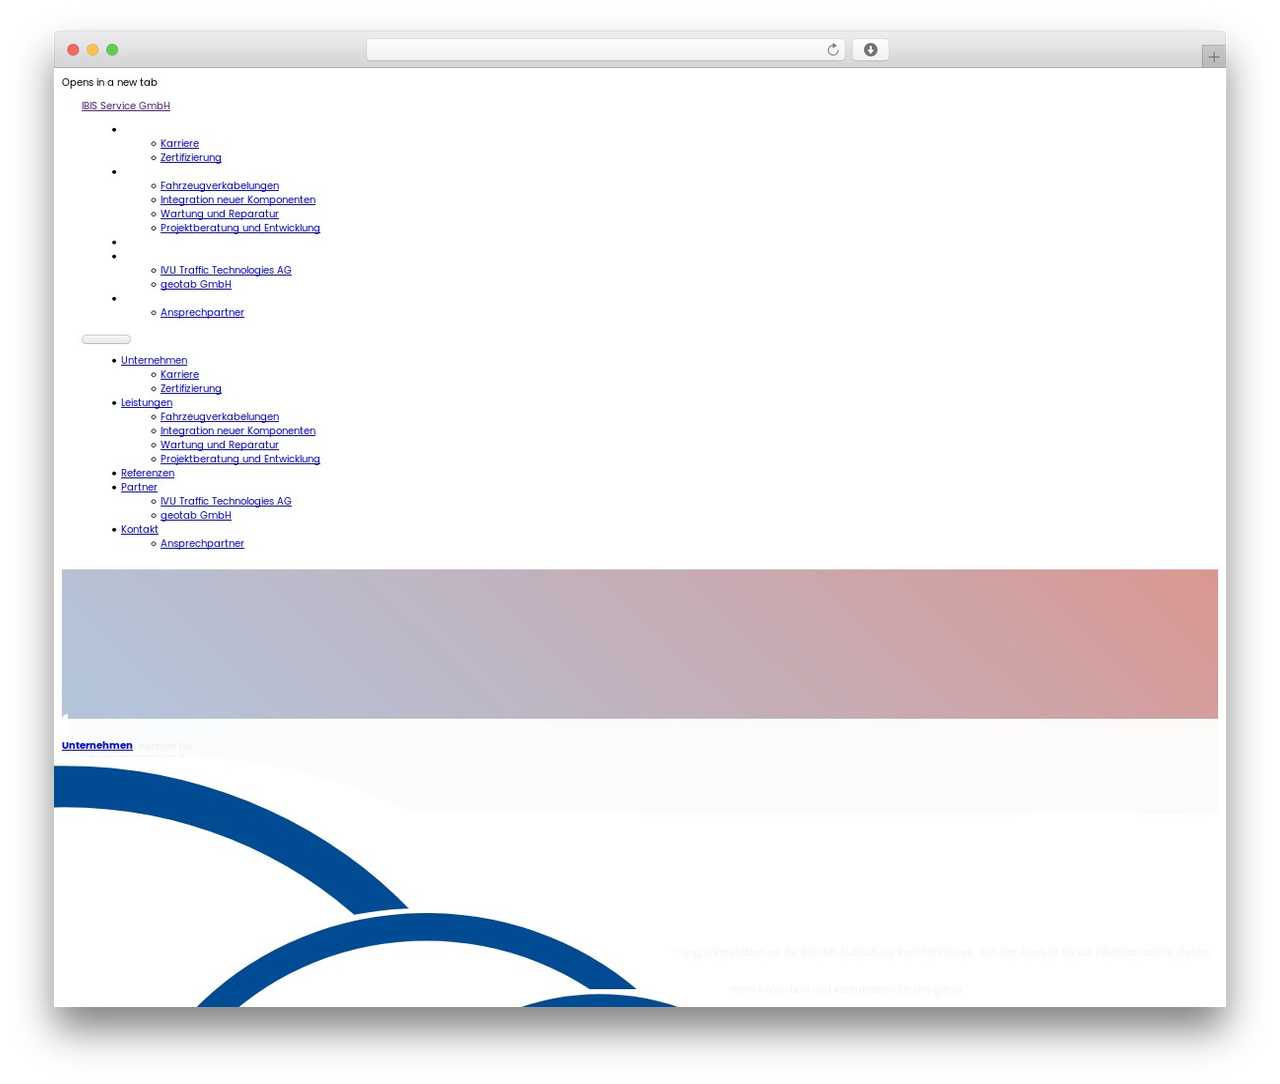The height and width of the screenshot is (1084, 1280).
Task: Open a new tab with the plus icon
Action: pos(1213,57)
